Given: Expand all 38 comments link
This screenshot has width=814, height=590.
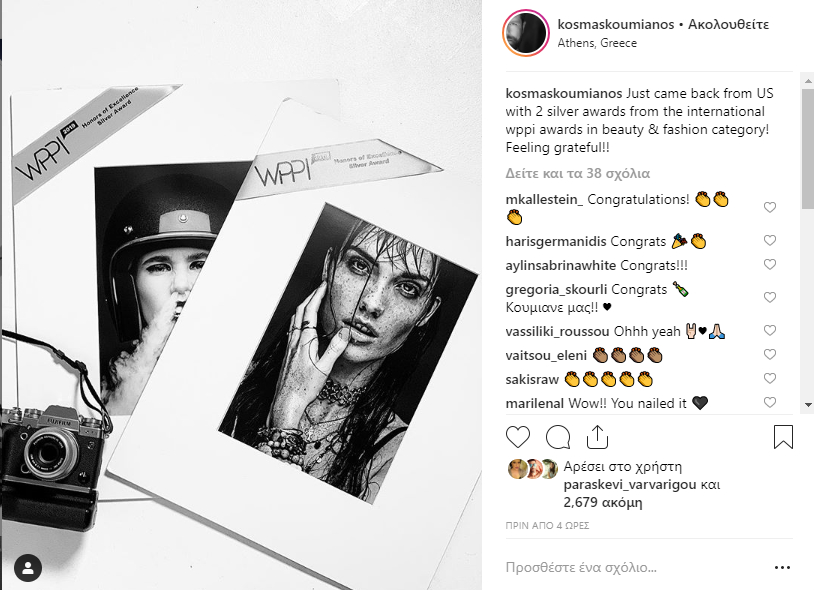Looking at the screenshot, I should (578, 173).
